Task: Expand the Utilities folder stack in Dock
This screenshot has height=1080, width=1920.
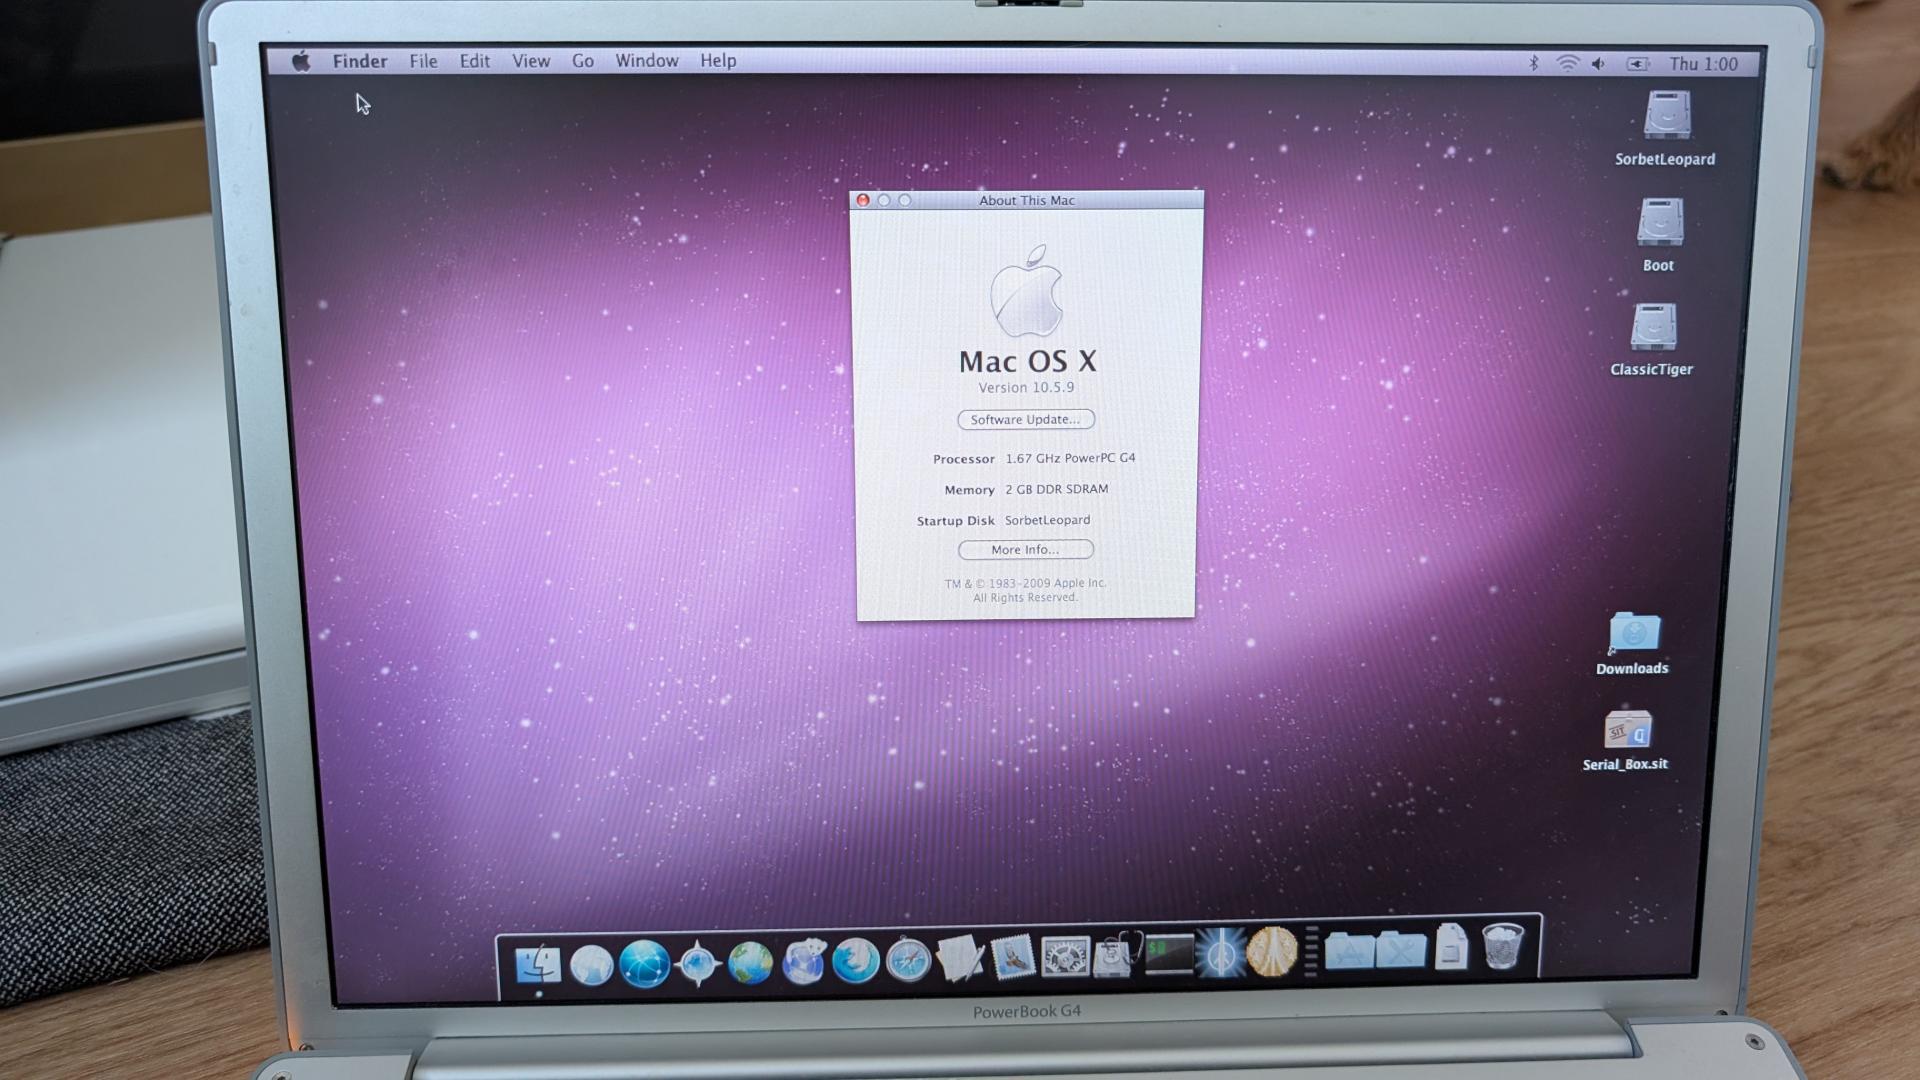Action: tap(1400, 949)
